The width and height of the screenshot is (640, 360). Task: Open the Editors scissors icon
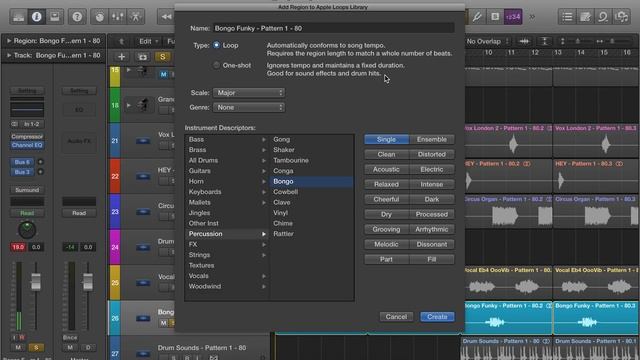(136, 16)
